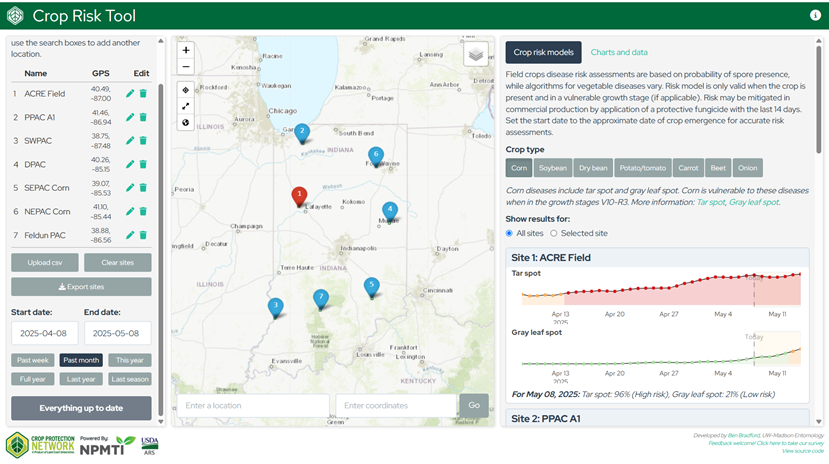
Task: Click the Enter a location field
Action: tap(253, 405)
